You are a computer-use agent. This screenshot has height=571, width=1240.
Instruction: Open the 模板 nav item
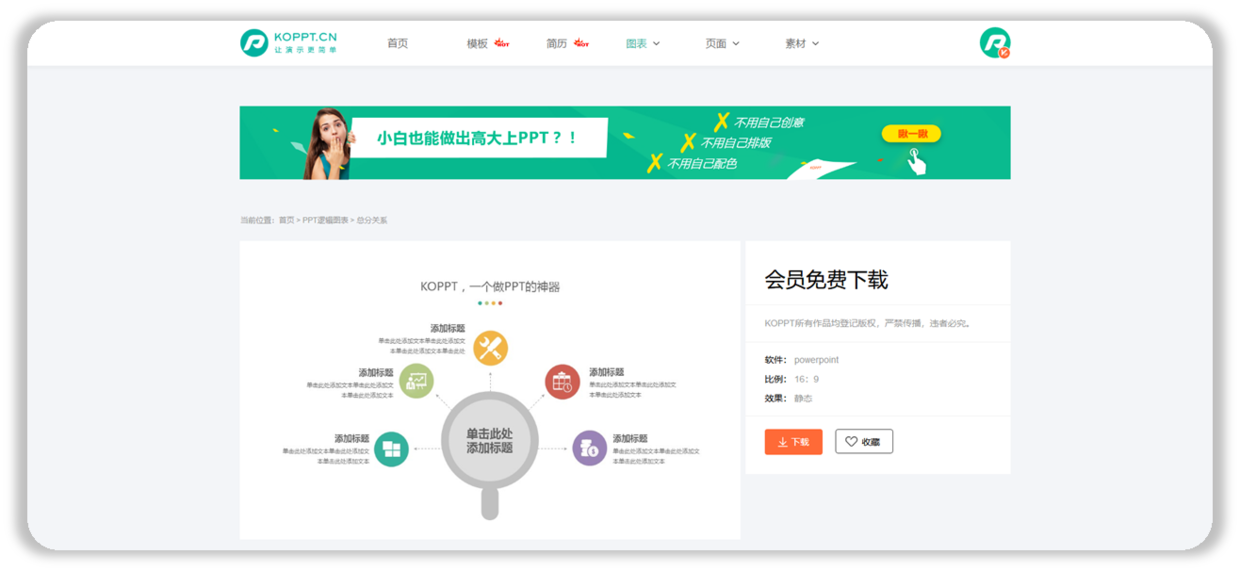coord(477,43)
